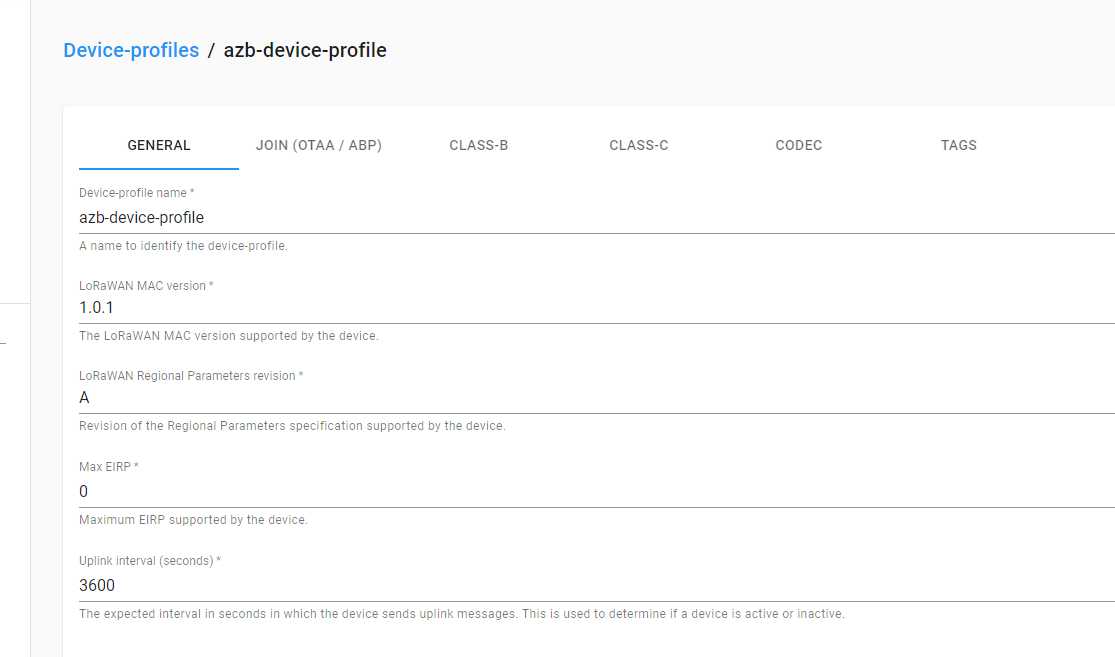
Task: Click 'Maximum EIRP supported by the device.' text
Action: tap(193, 520)
